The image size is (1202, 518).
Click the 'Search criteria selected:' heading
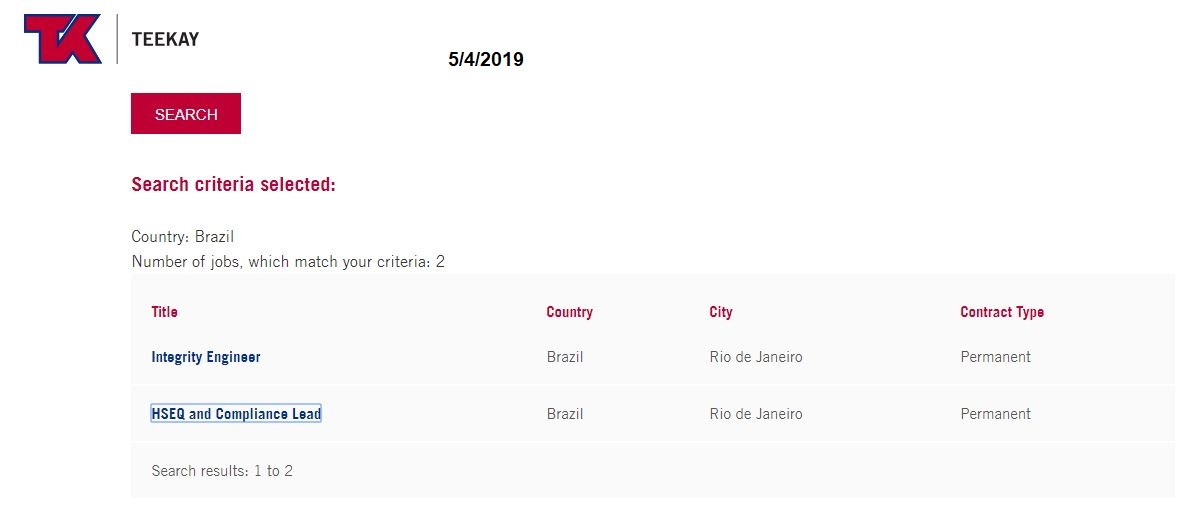point(233,185)
